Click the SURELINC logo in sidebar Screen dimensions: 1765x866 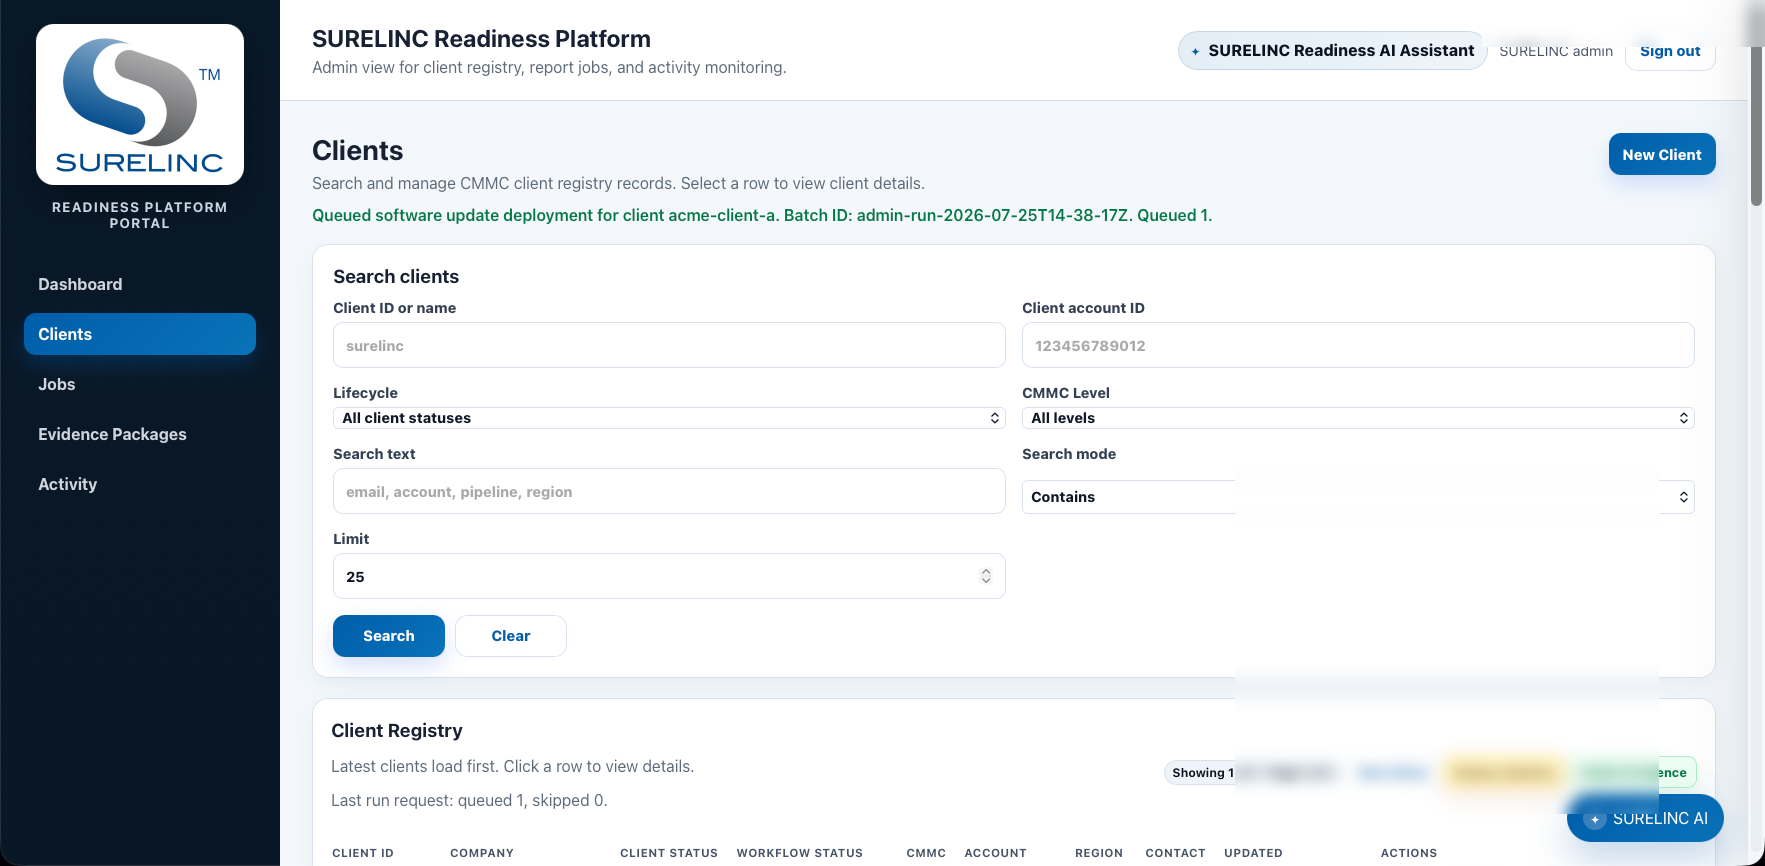point(140,105)
